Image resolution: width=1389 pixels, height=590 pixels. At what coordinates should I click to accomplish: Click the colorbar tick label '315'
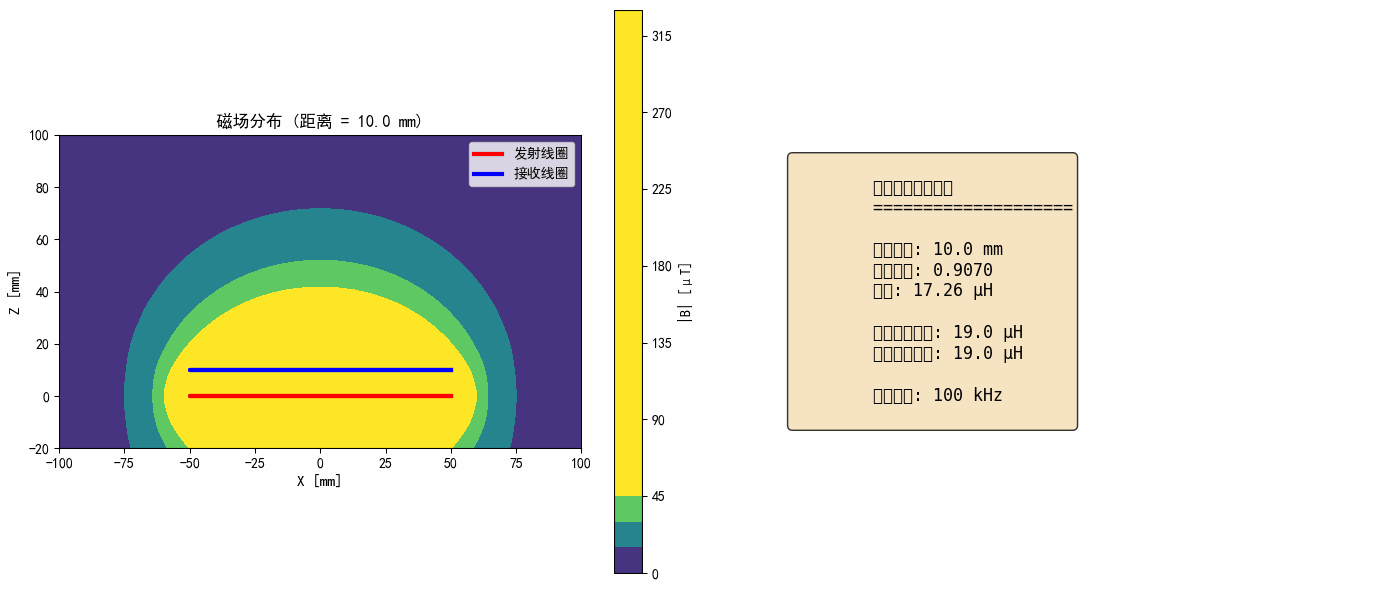[x=661, y=36]
